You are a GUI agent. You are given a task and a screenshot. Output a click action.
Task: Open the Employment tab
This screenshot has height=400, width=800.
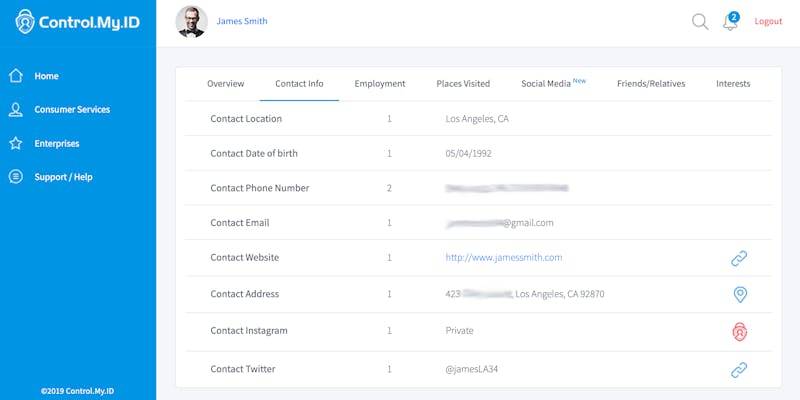(x=380, y=84)
